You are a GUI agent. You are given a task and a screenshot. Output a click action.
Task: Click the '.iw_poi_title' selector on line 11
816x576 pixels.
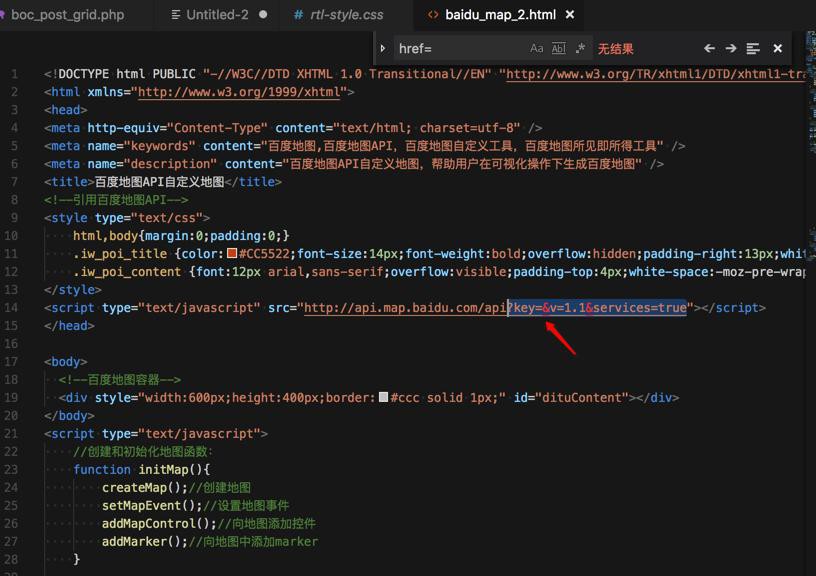(x=120, y=253)
